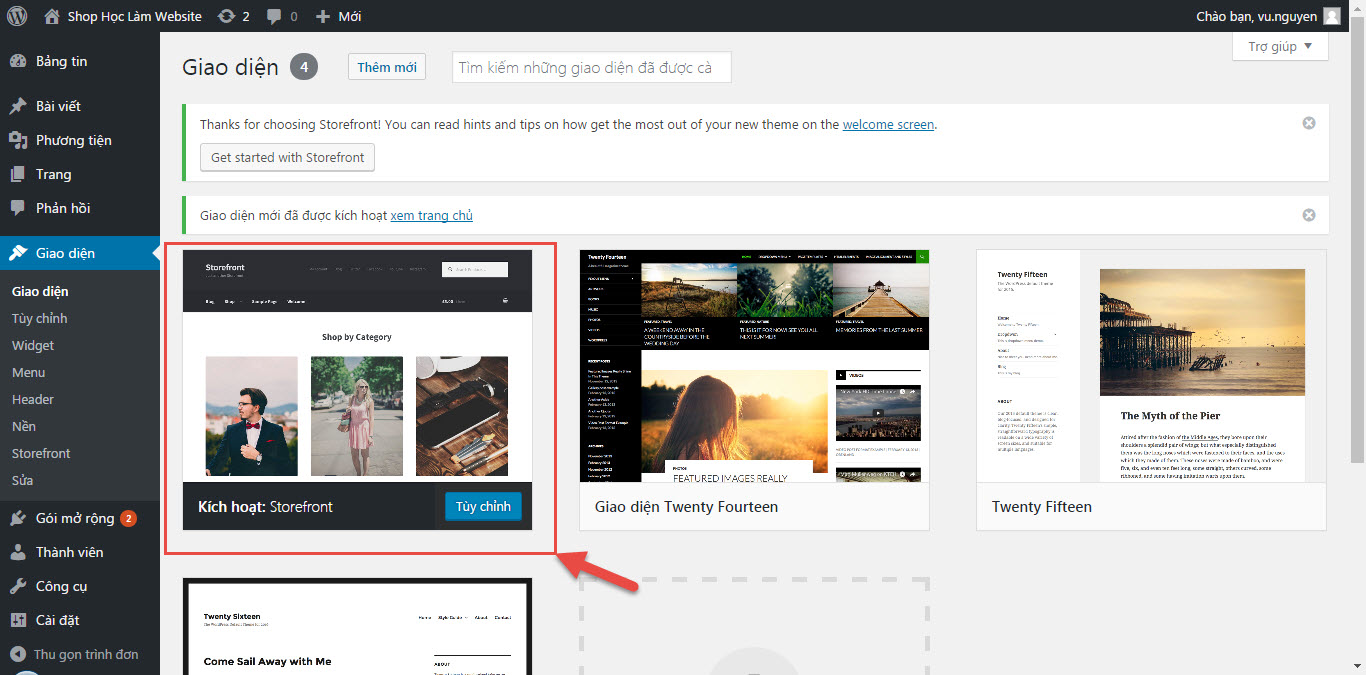Select Widget in Giao diện submenu

pyautogui.click(x=33, y=345)
